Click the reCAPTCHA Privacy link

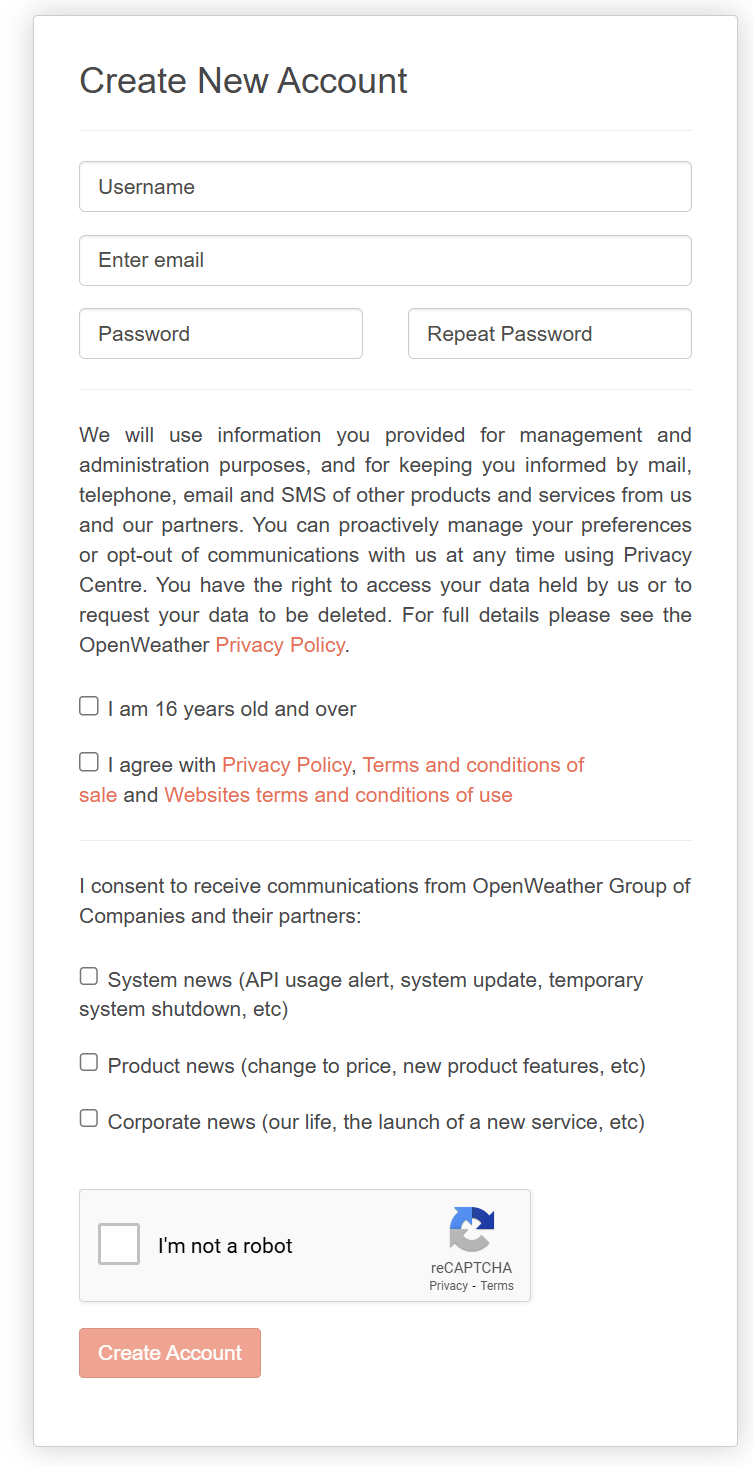tap(448, 1286)
